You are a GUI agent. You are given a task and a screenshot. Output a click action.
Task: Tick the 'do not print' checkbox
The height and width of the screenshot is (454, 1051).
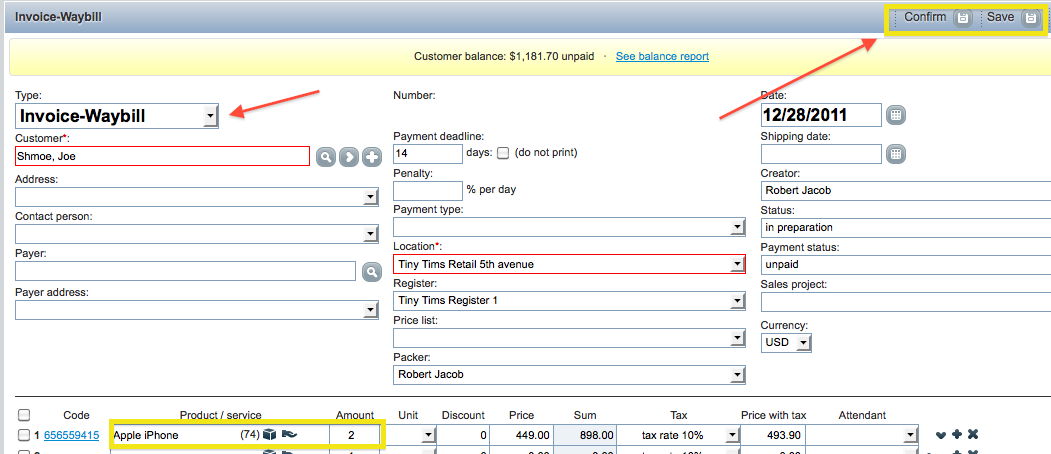503,152
